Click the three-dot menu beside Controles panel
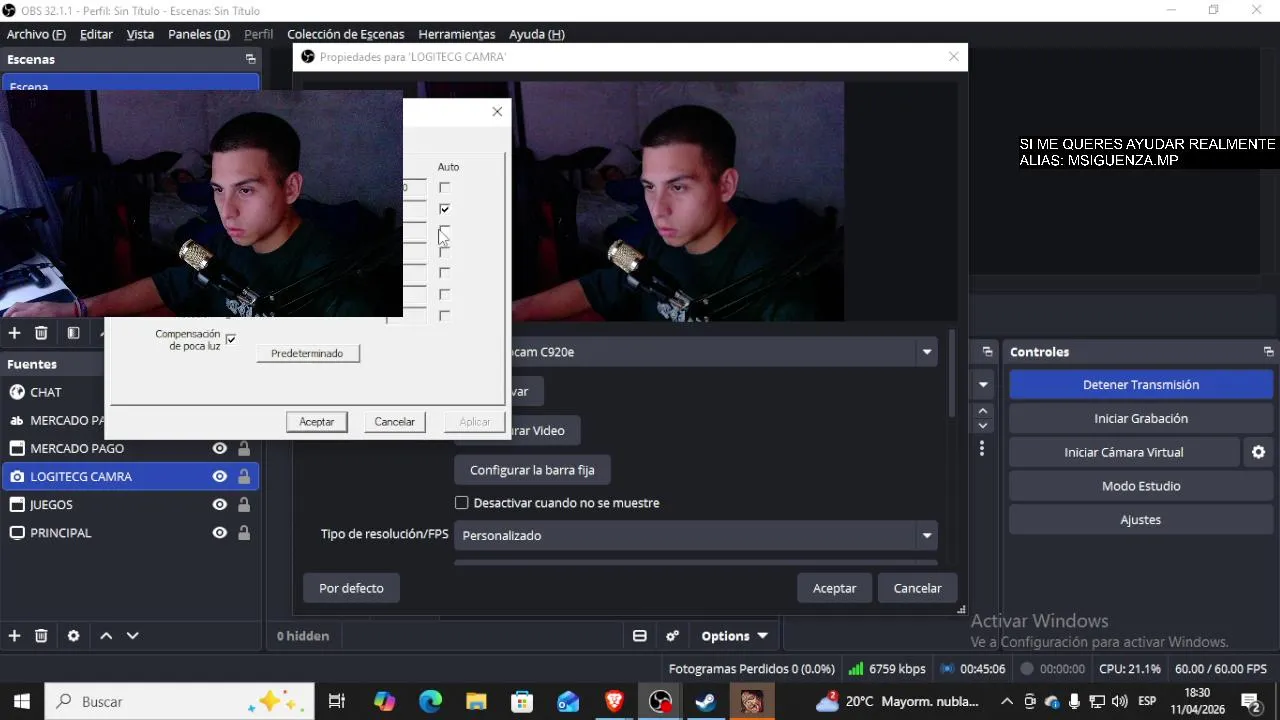1280x720 pixels. click(982, 449)
